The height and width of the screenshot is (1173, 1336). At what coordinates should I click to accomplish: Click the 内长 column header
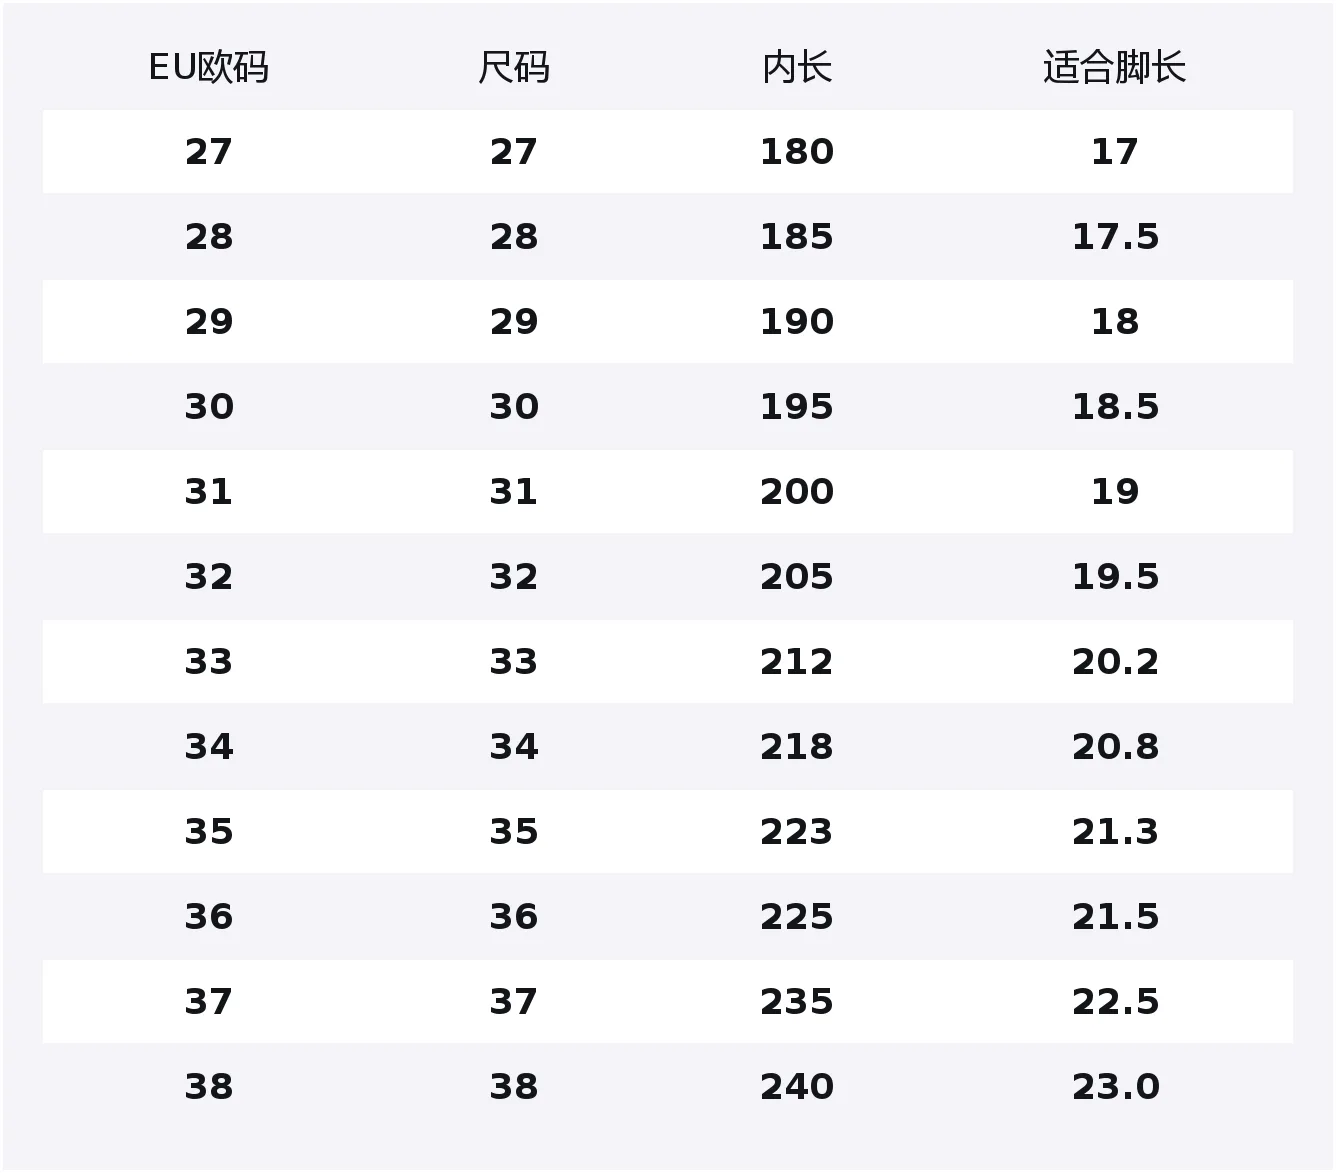(x=797, y=68)
